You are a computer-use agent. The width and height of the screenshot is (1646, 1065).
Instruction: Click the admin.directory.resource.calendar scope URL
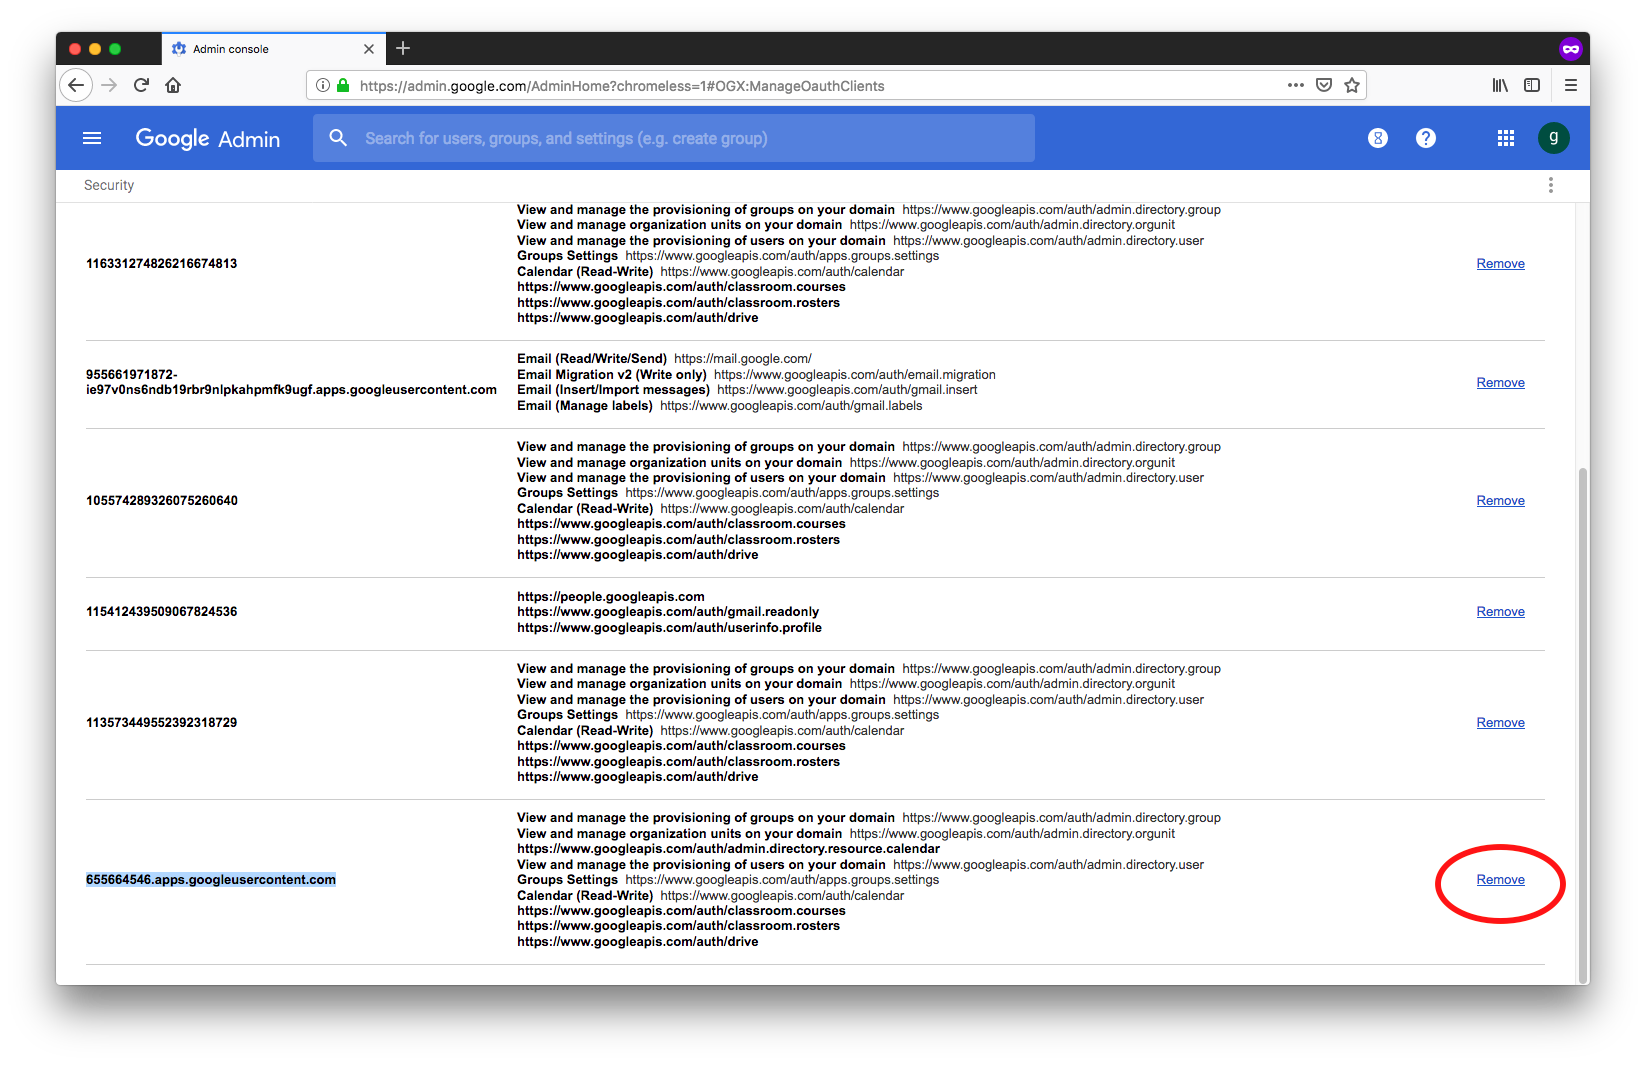click(728, 849)
